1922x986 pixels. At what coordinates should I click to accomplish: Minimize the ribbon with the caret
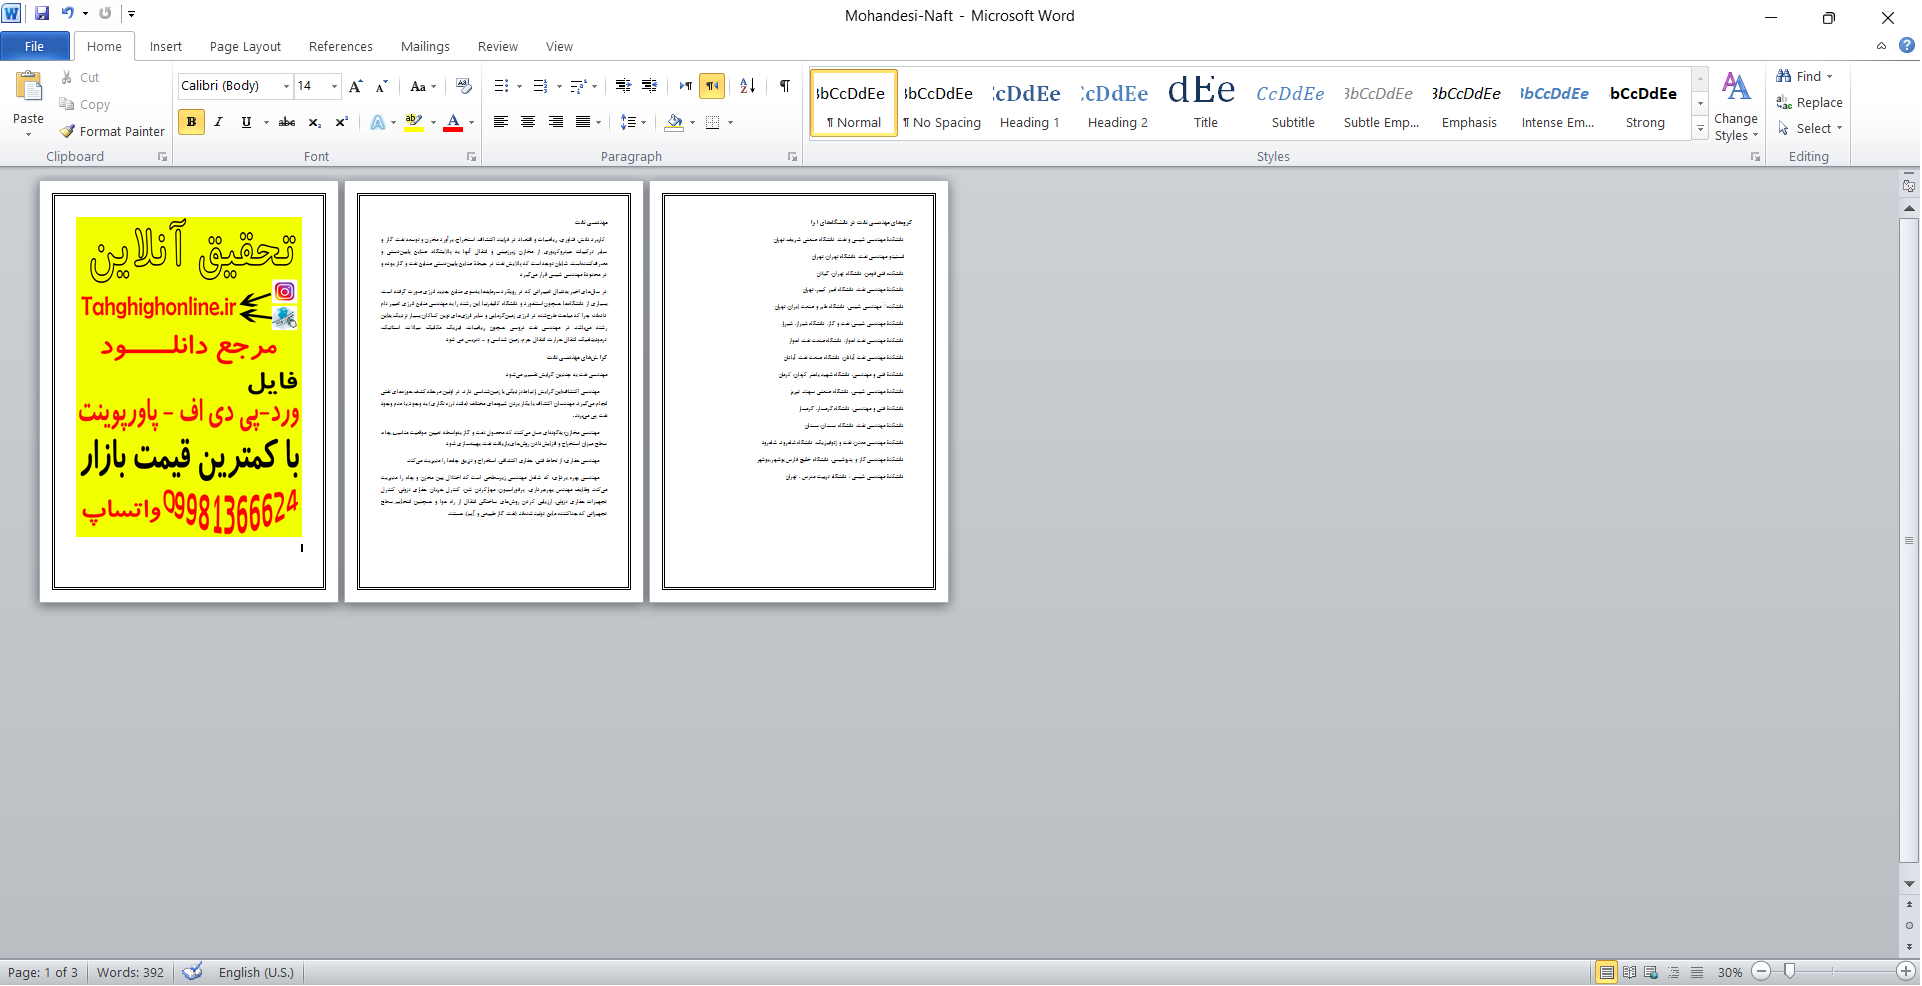pyautogui.click(x=1881, y=46)
